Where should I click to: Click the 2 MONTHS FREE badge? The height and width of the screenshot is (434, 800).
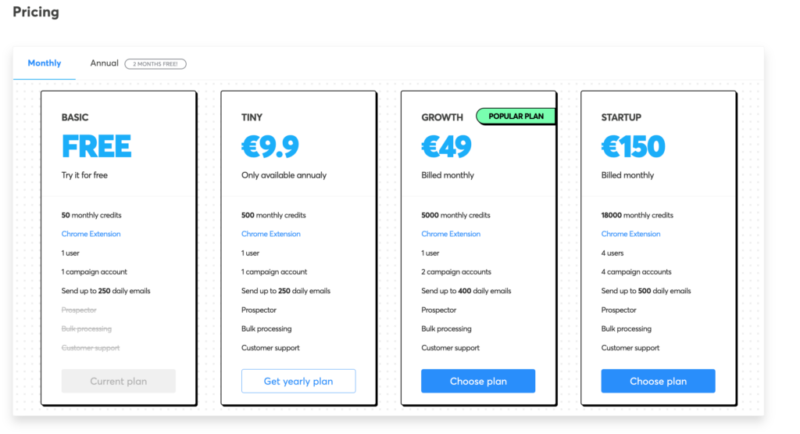pos(155,64)
